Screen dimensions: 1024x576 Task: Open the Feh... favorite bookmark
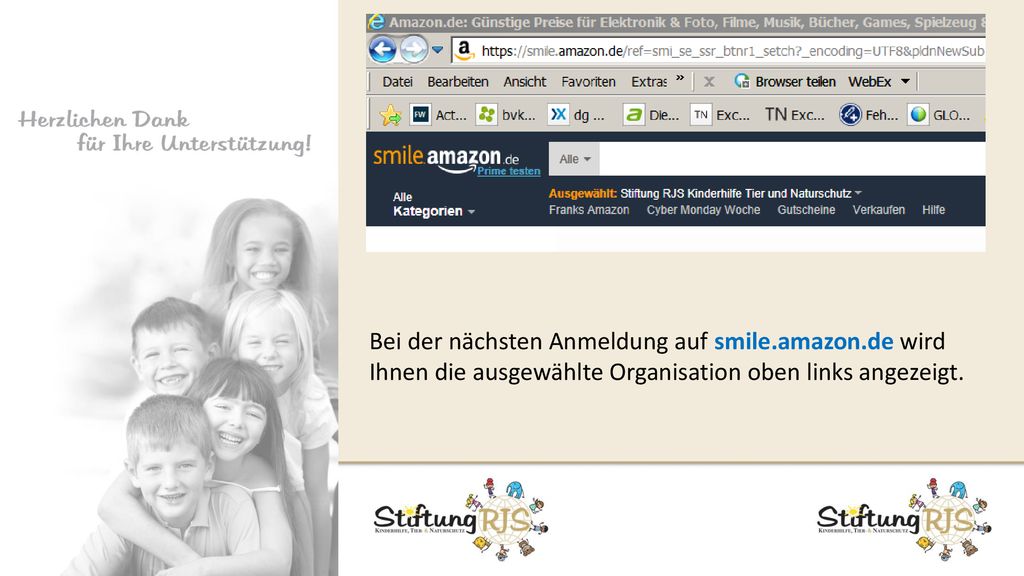tap(869, 115)
